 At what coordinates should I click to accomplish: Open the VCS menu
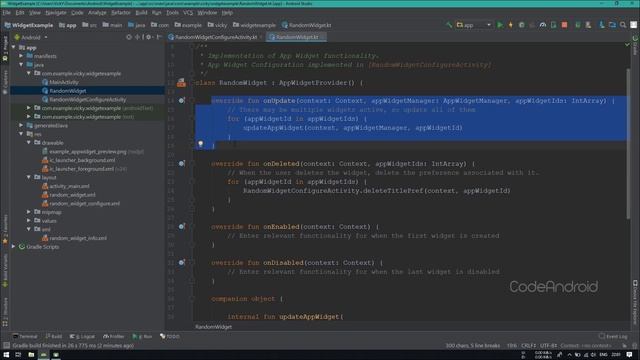coord(188,13)
